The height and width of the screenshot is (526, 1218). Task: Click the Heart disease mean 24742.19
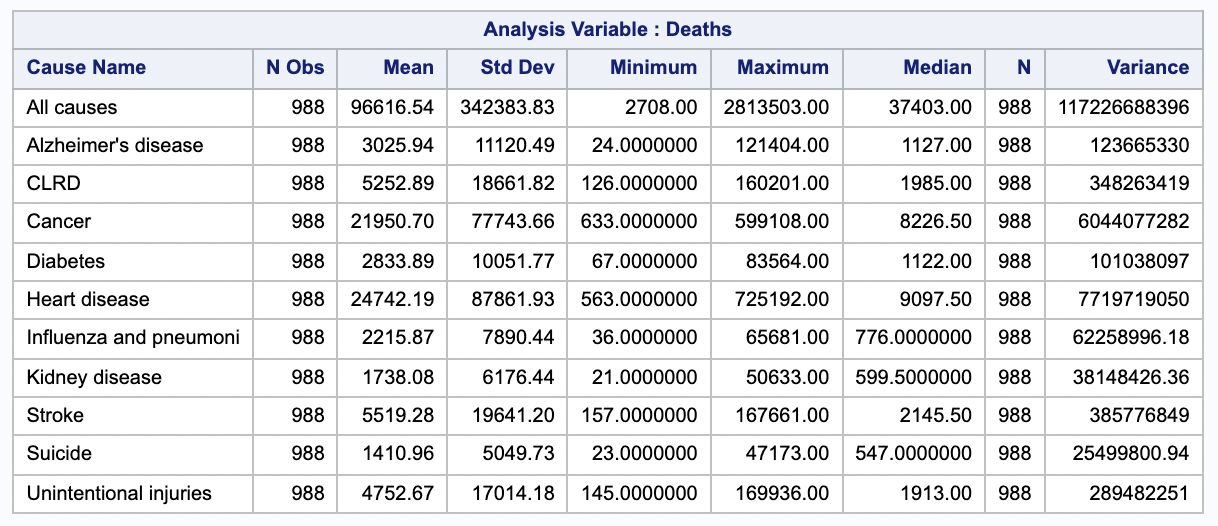point(393,299)
